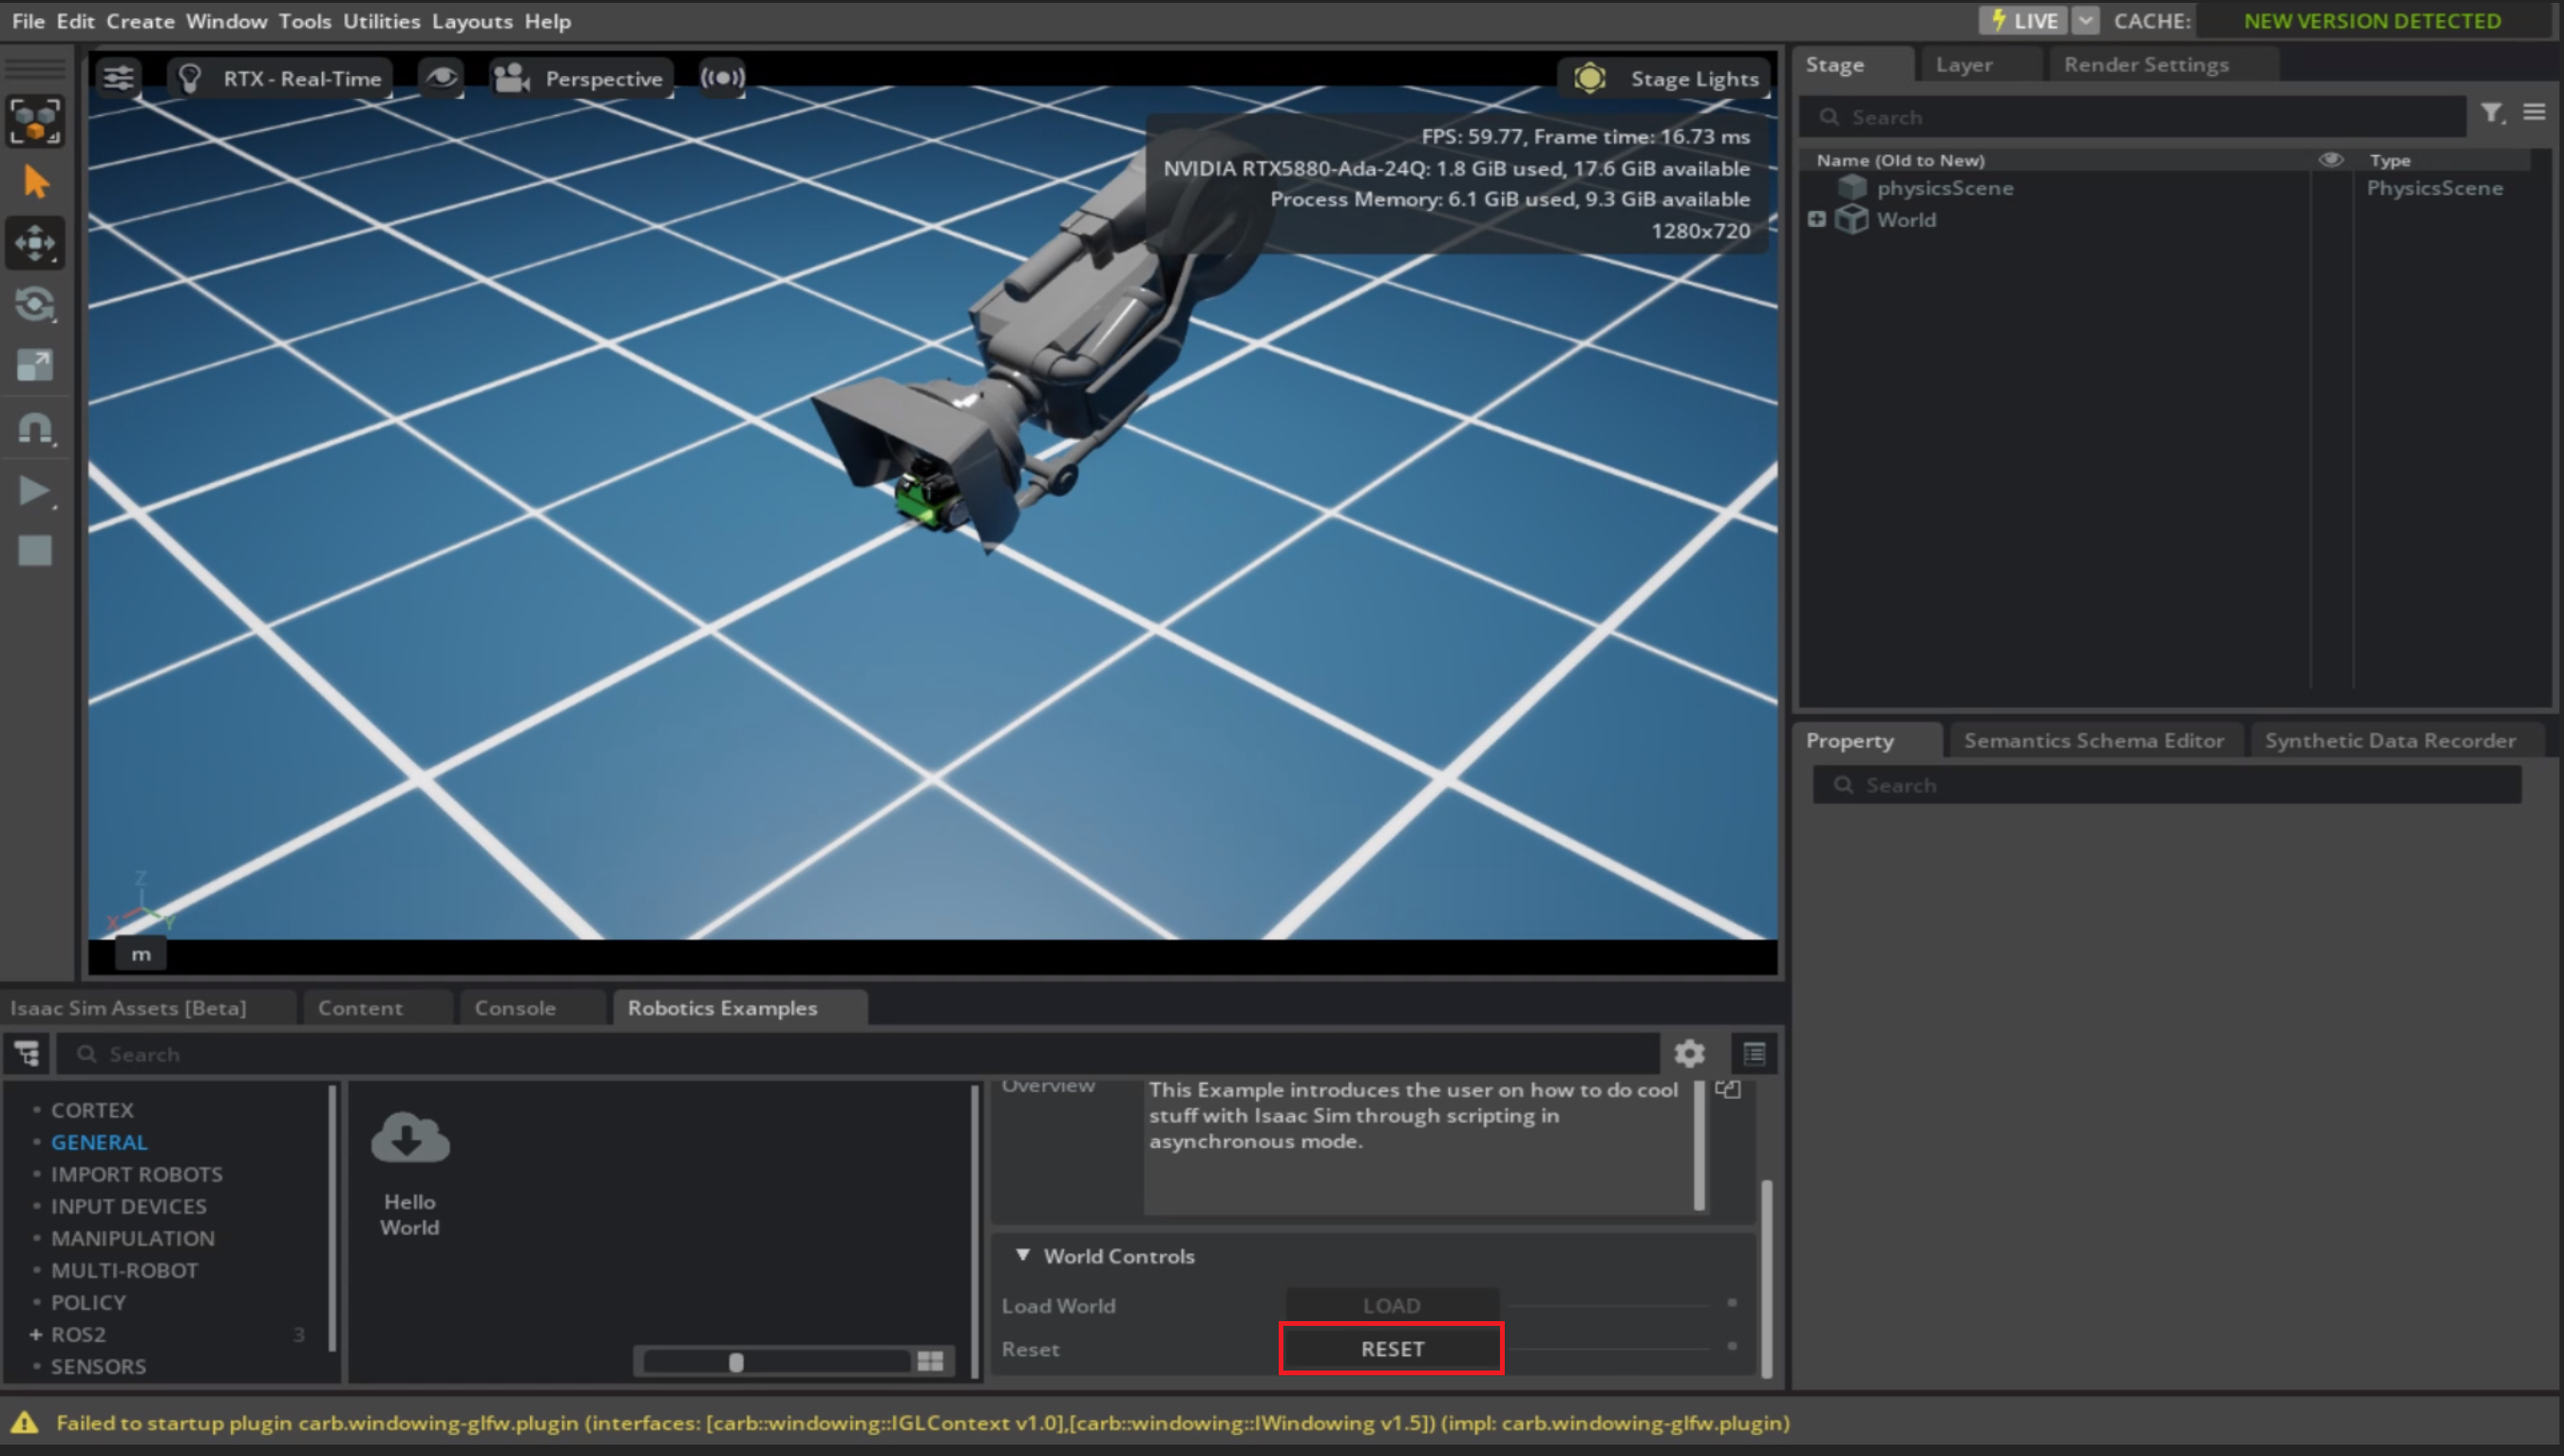2564x1456 pixels.
Task: Collapse the World Controls section
Action: [x=1023, y=1255]
